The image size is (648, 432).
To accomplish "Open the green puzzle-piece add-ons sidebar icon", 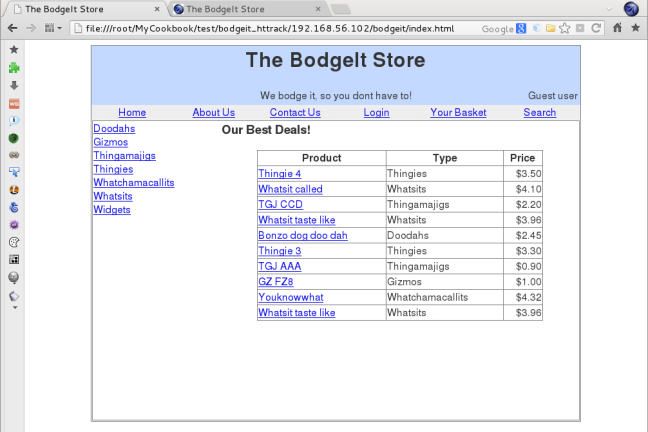I will (14, 67).
